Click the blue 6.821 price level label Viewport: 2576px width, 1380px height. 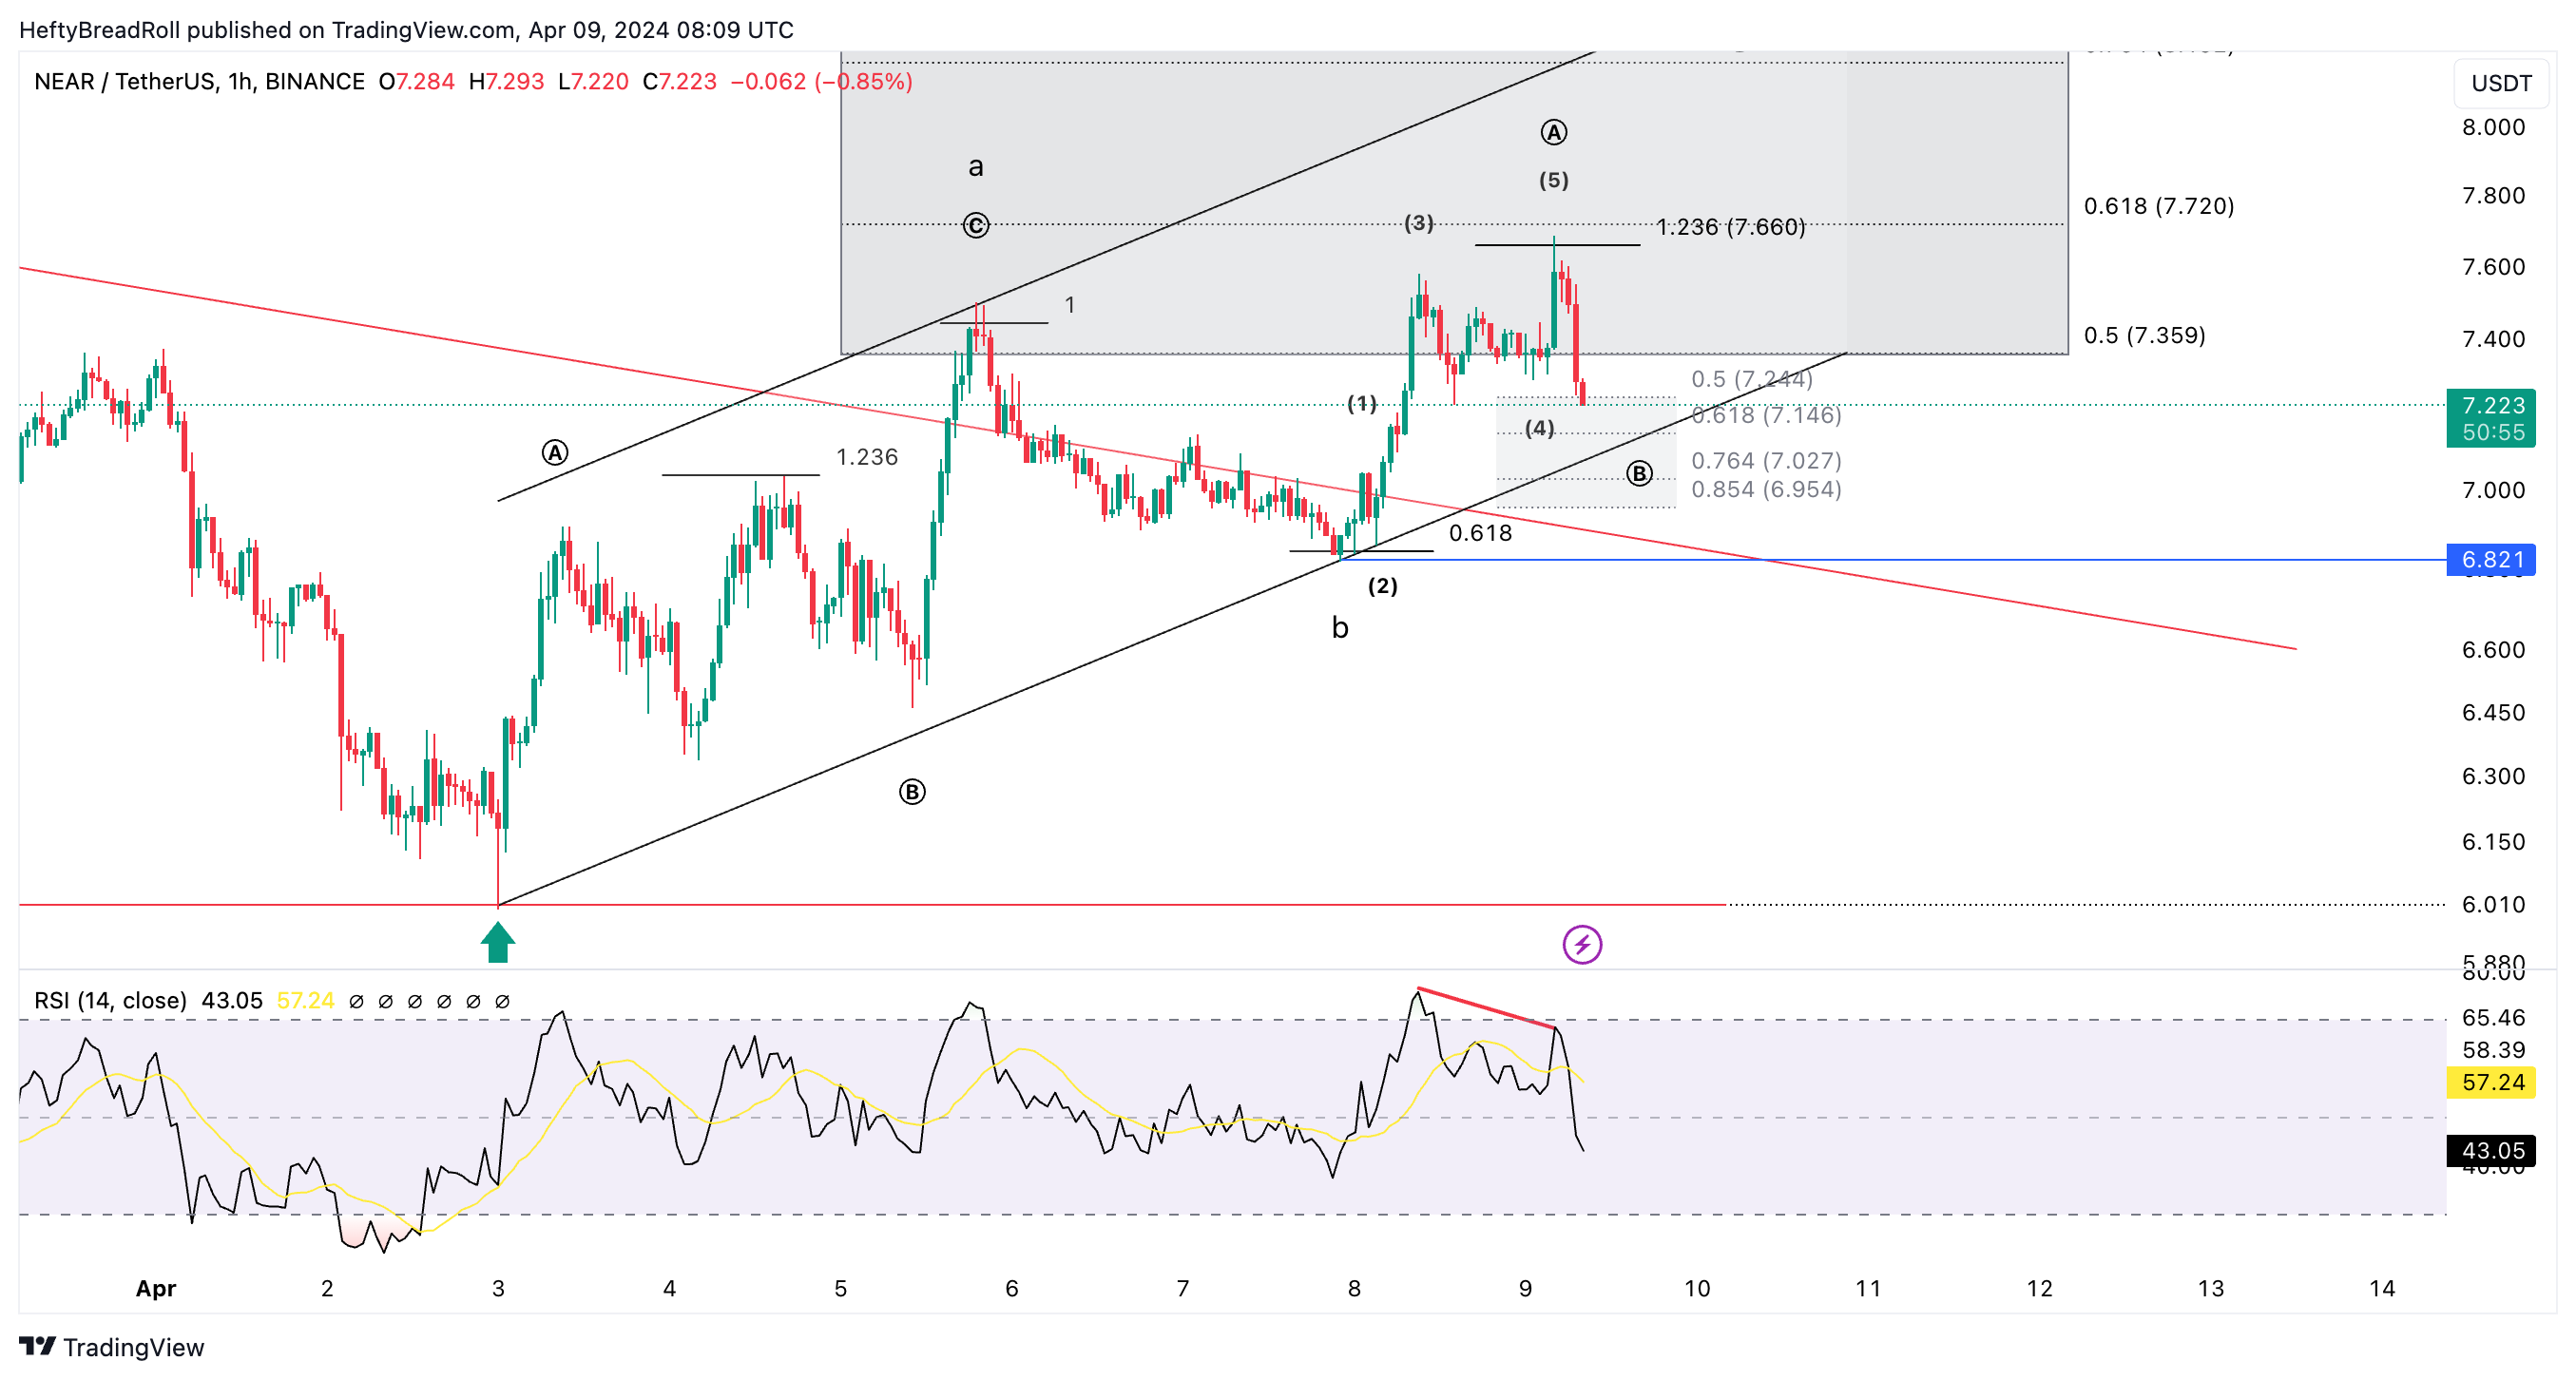(x=2491, y=559)
